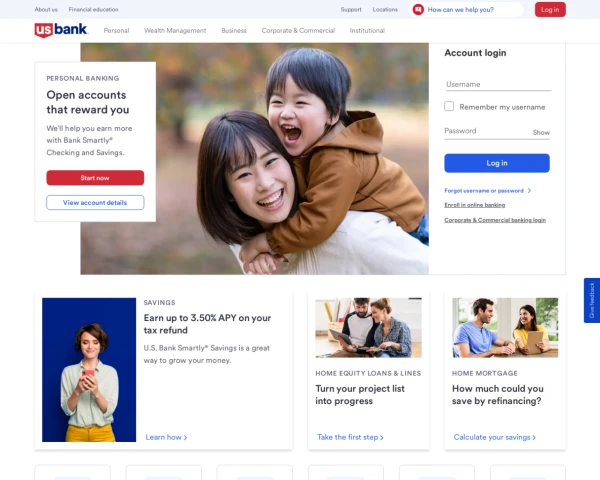Click chevron next to Forgot username or password

529,191
